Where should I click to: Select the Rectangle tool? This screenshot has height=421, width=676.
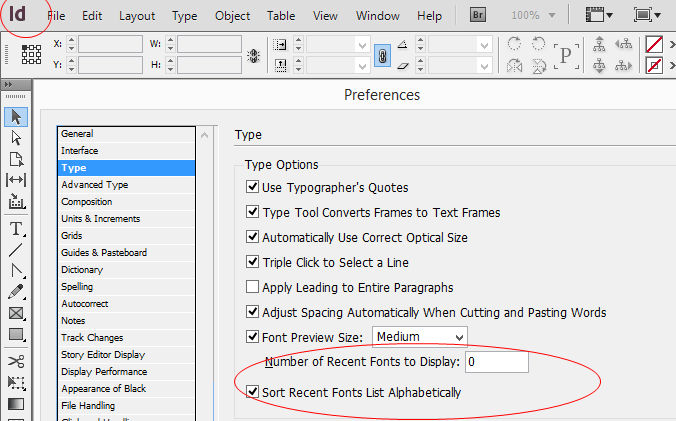pyautogui.click(x=16, y=334)
